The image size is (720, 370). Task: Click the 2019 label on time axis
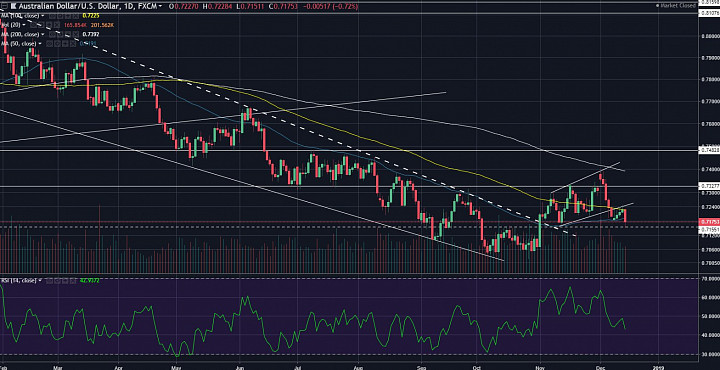coord(659,367)
